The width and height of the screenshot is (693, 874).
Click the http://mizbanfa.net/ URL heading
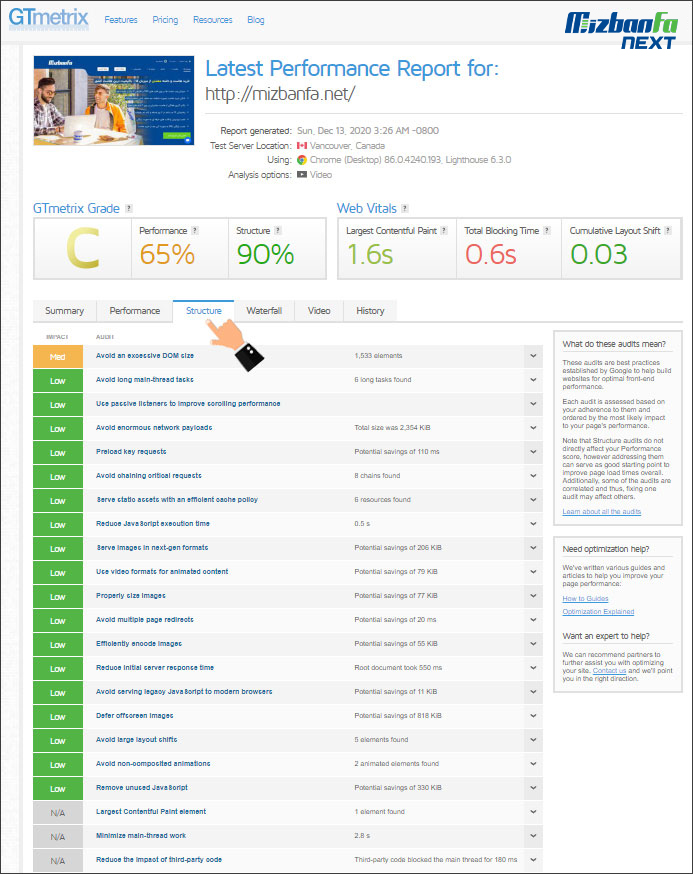280,94
